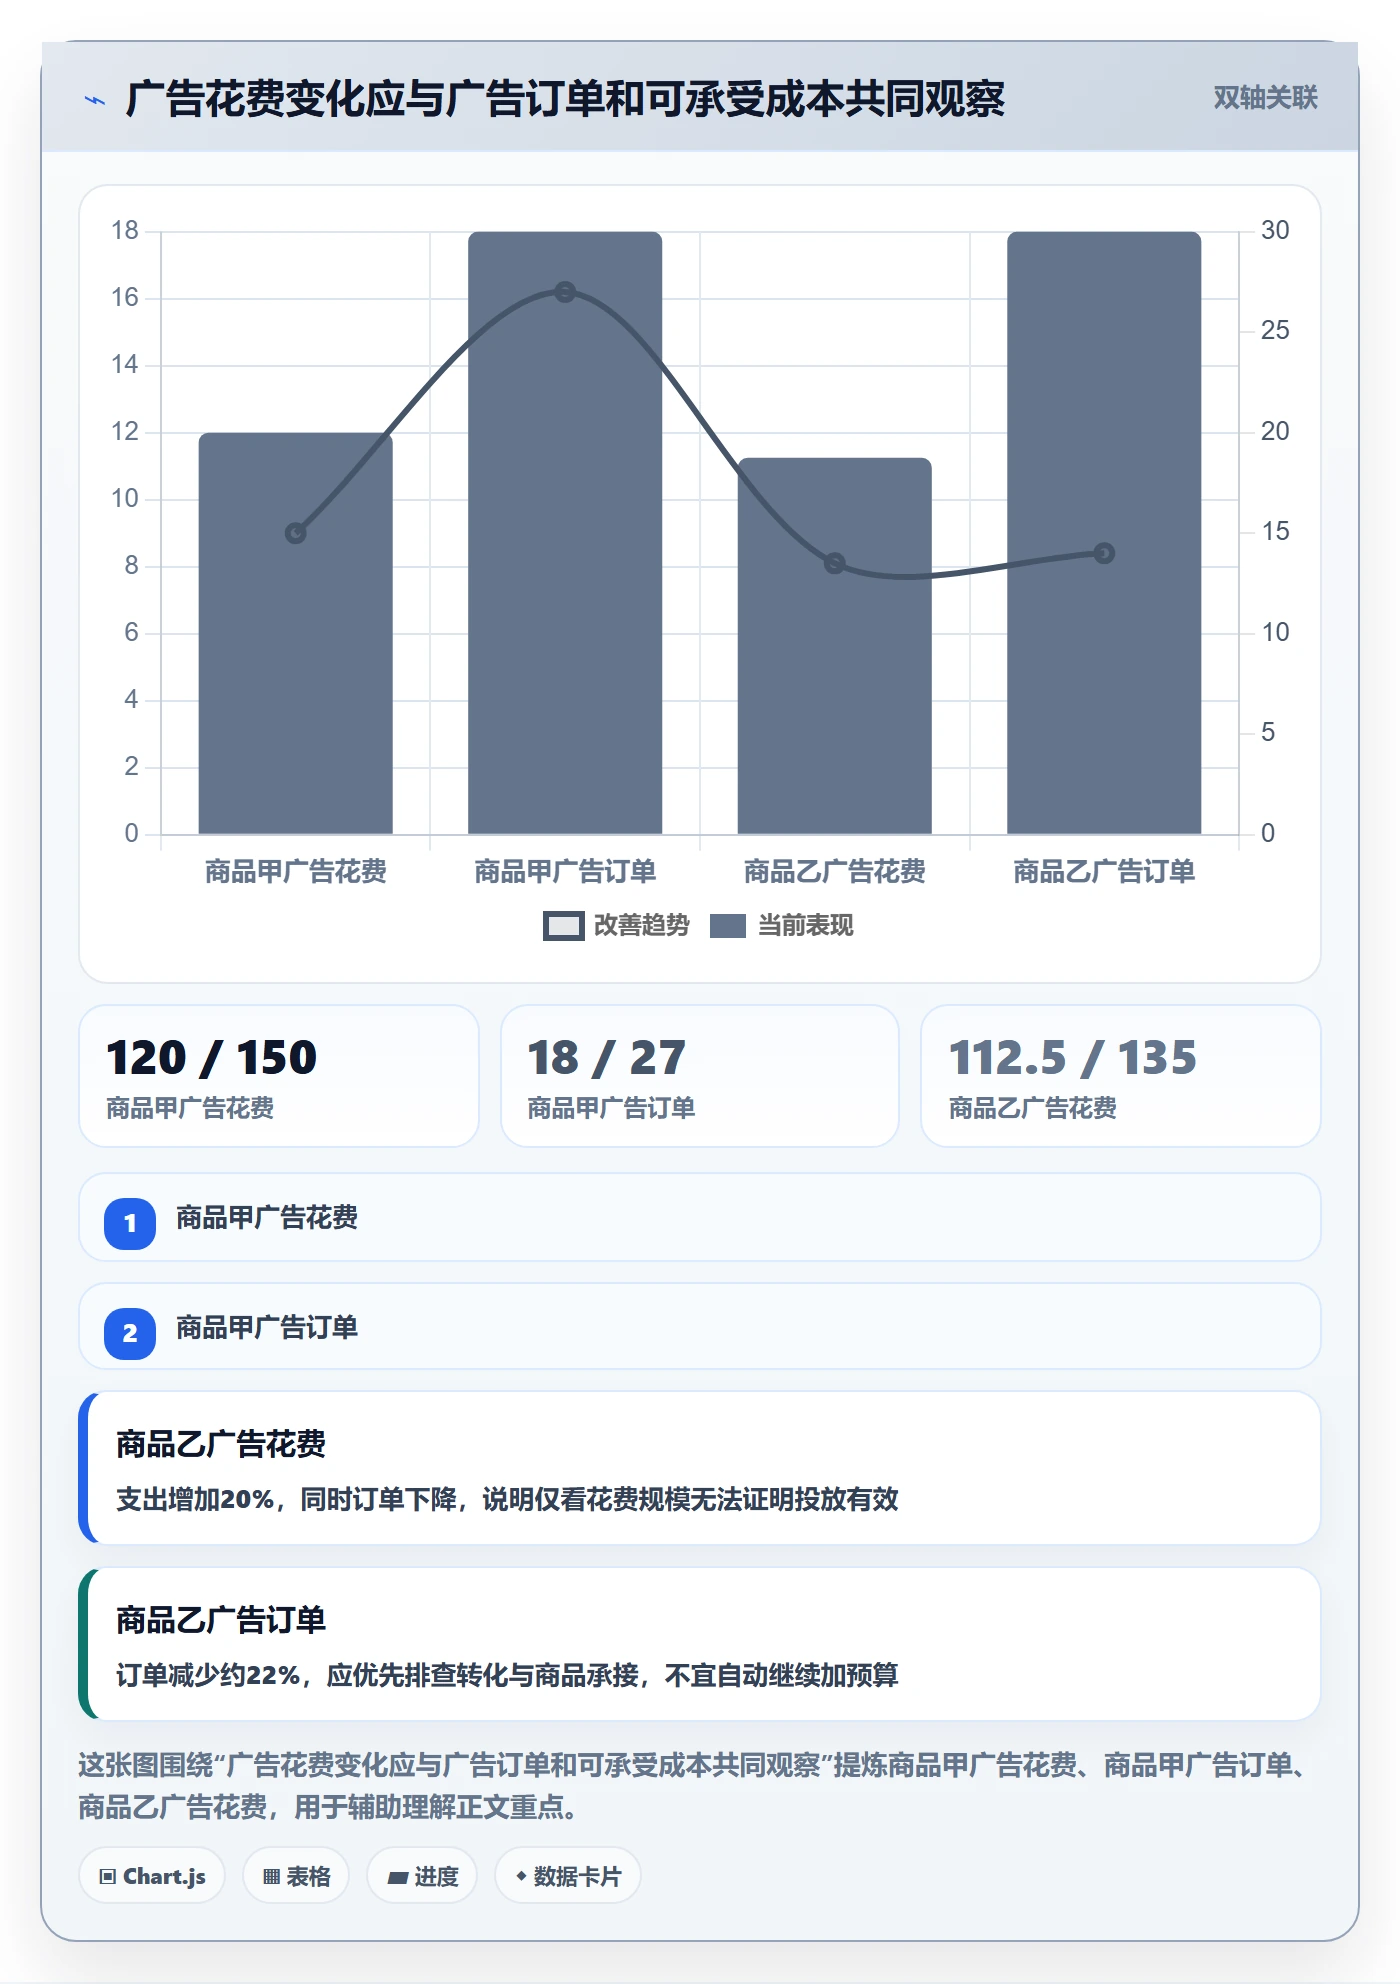Click the 商品甲广告花费 text beside badge 1
This screenshot has height=1984, width=1400.
(x=267, y=1217)
